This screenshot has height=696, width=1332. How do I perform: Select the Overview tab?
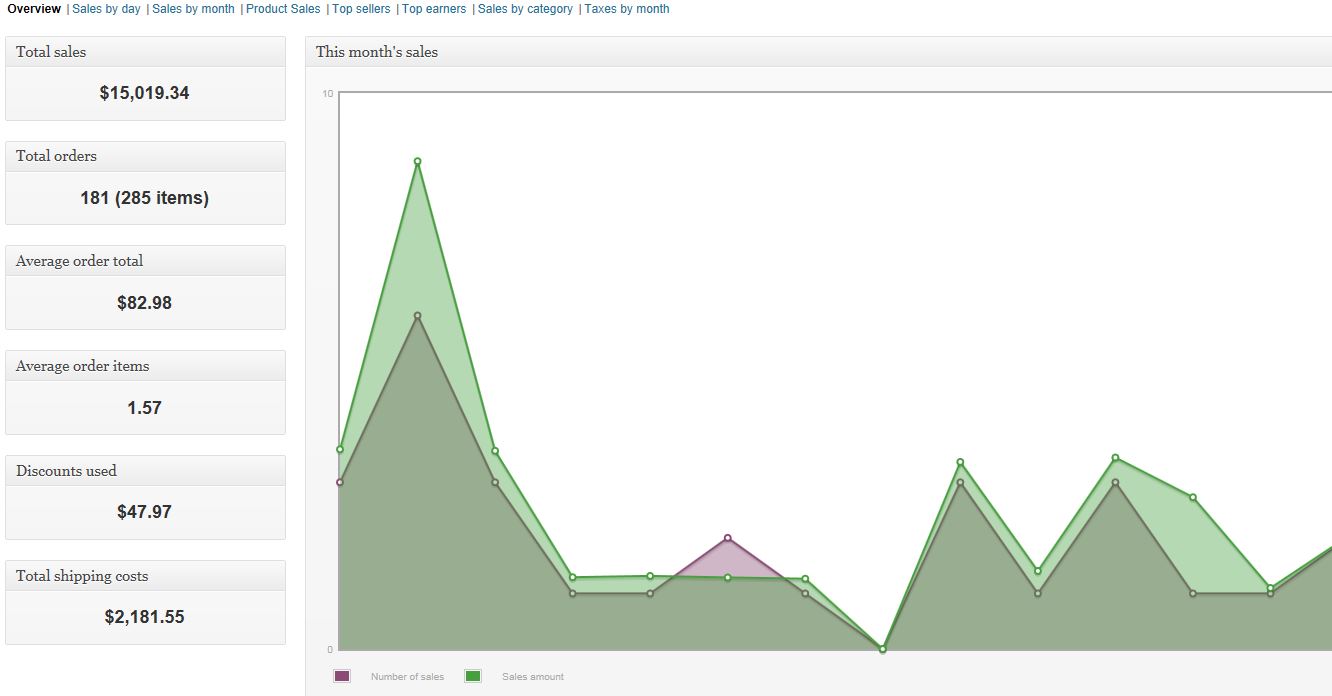(34, 9)
